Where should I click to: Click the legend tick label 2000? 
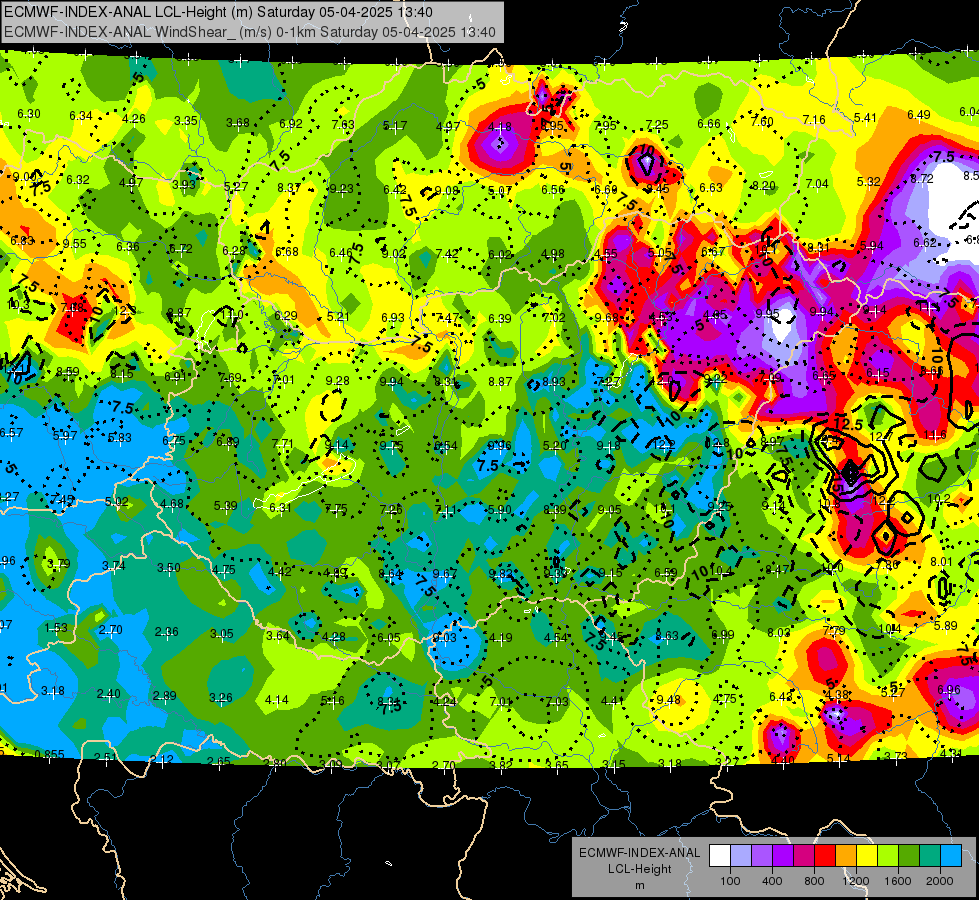tap(940, 881)
